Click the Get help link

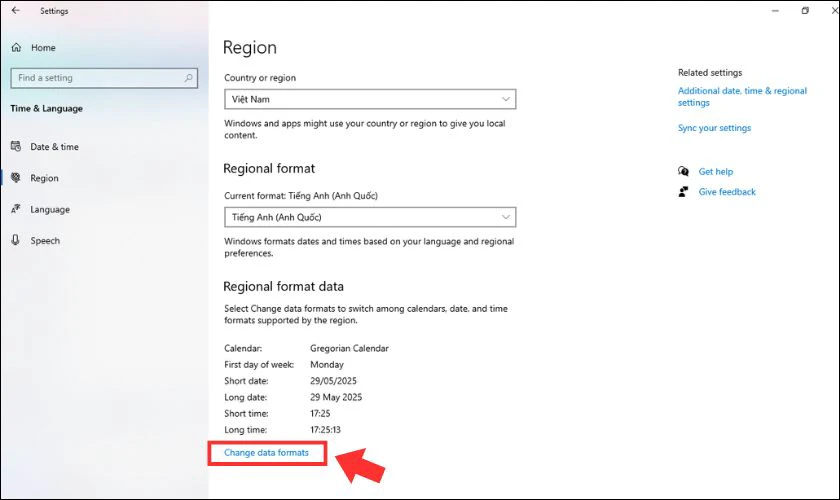point(716,171)
